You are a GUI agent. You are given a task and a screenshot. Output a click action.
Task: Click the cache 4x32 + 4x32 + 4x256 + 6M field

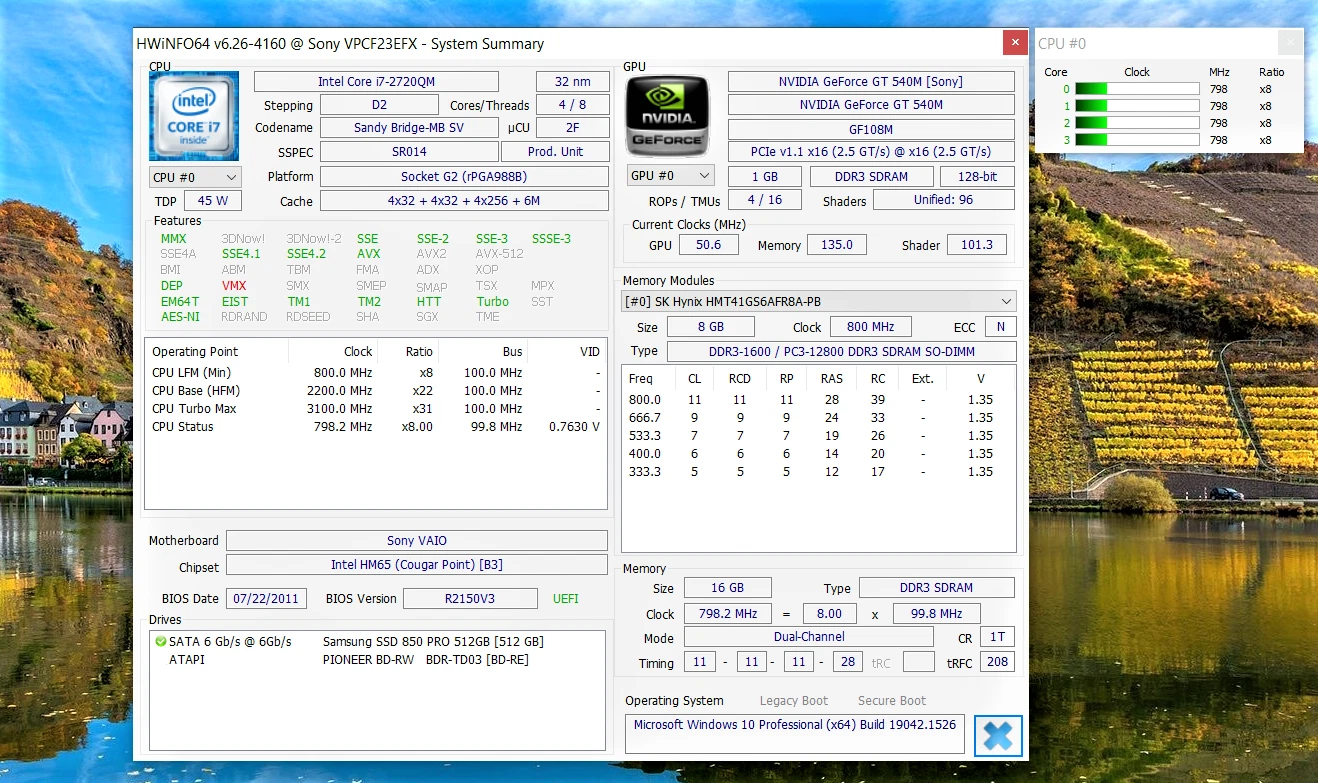tap(464, 201)
